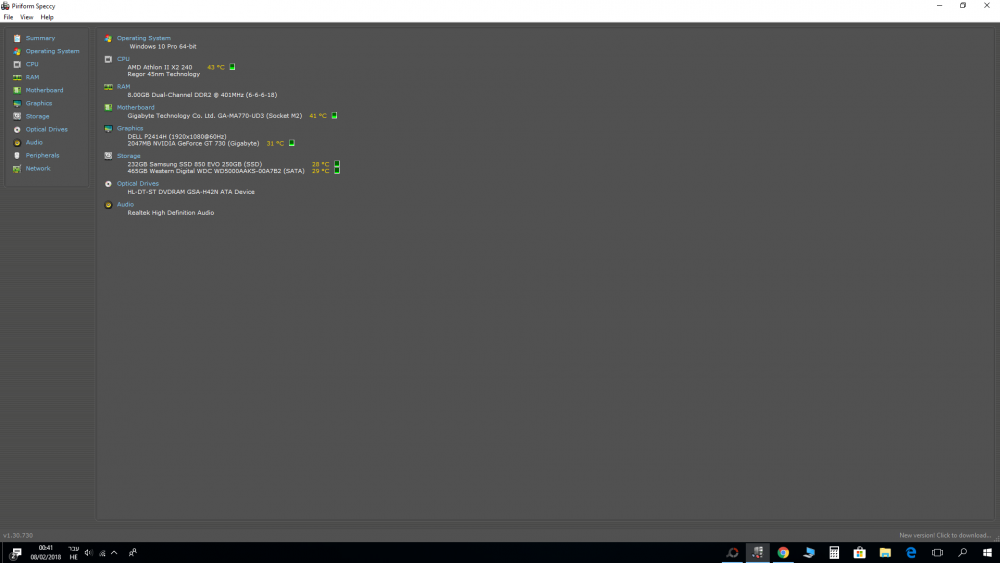Open the View menu
This screenshot has width=1000, height=563.
click(x=26, y=17)
